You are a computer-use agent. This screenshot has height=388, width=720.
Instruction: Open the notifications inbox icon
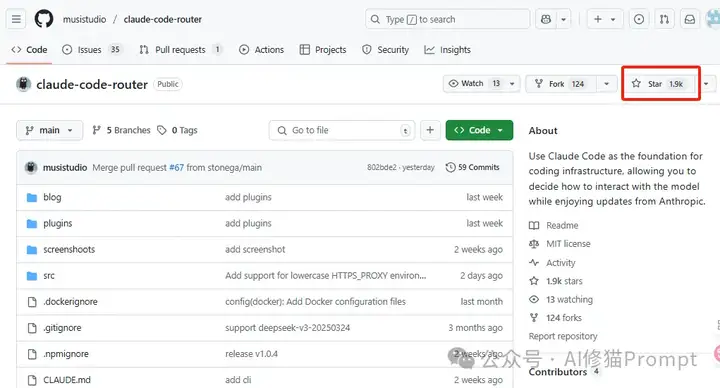click(x=690, y=19)
